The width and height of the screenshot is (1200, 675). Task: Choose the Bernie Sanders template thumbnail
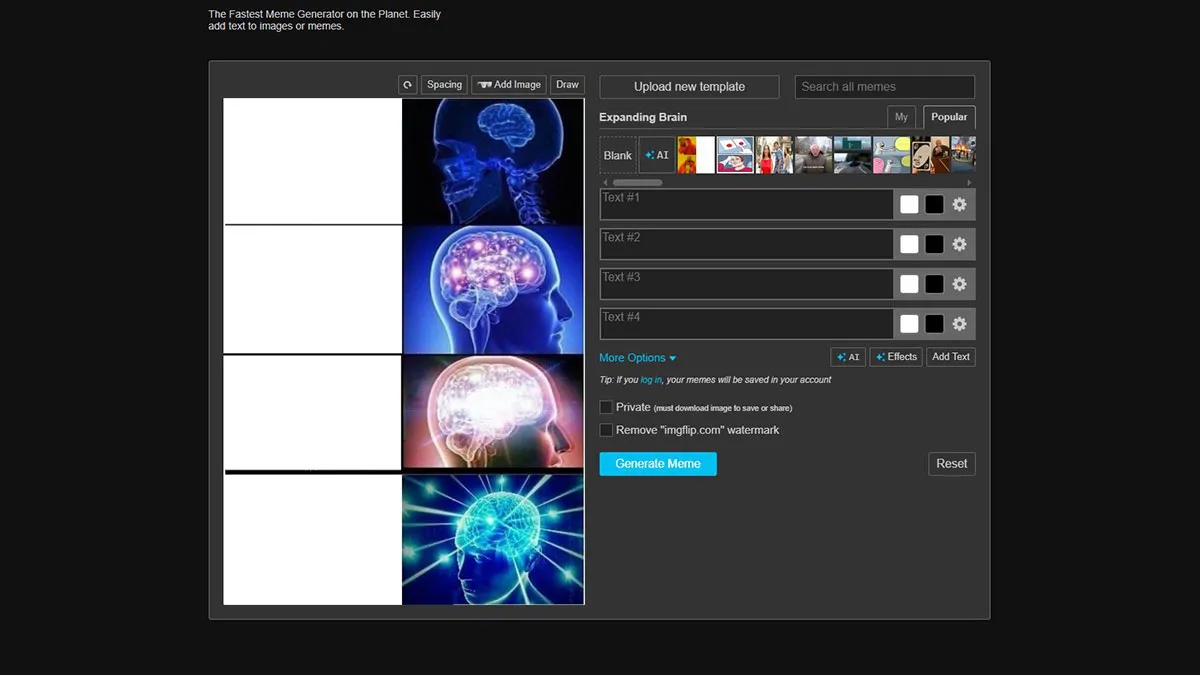[x=813, y=155]
